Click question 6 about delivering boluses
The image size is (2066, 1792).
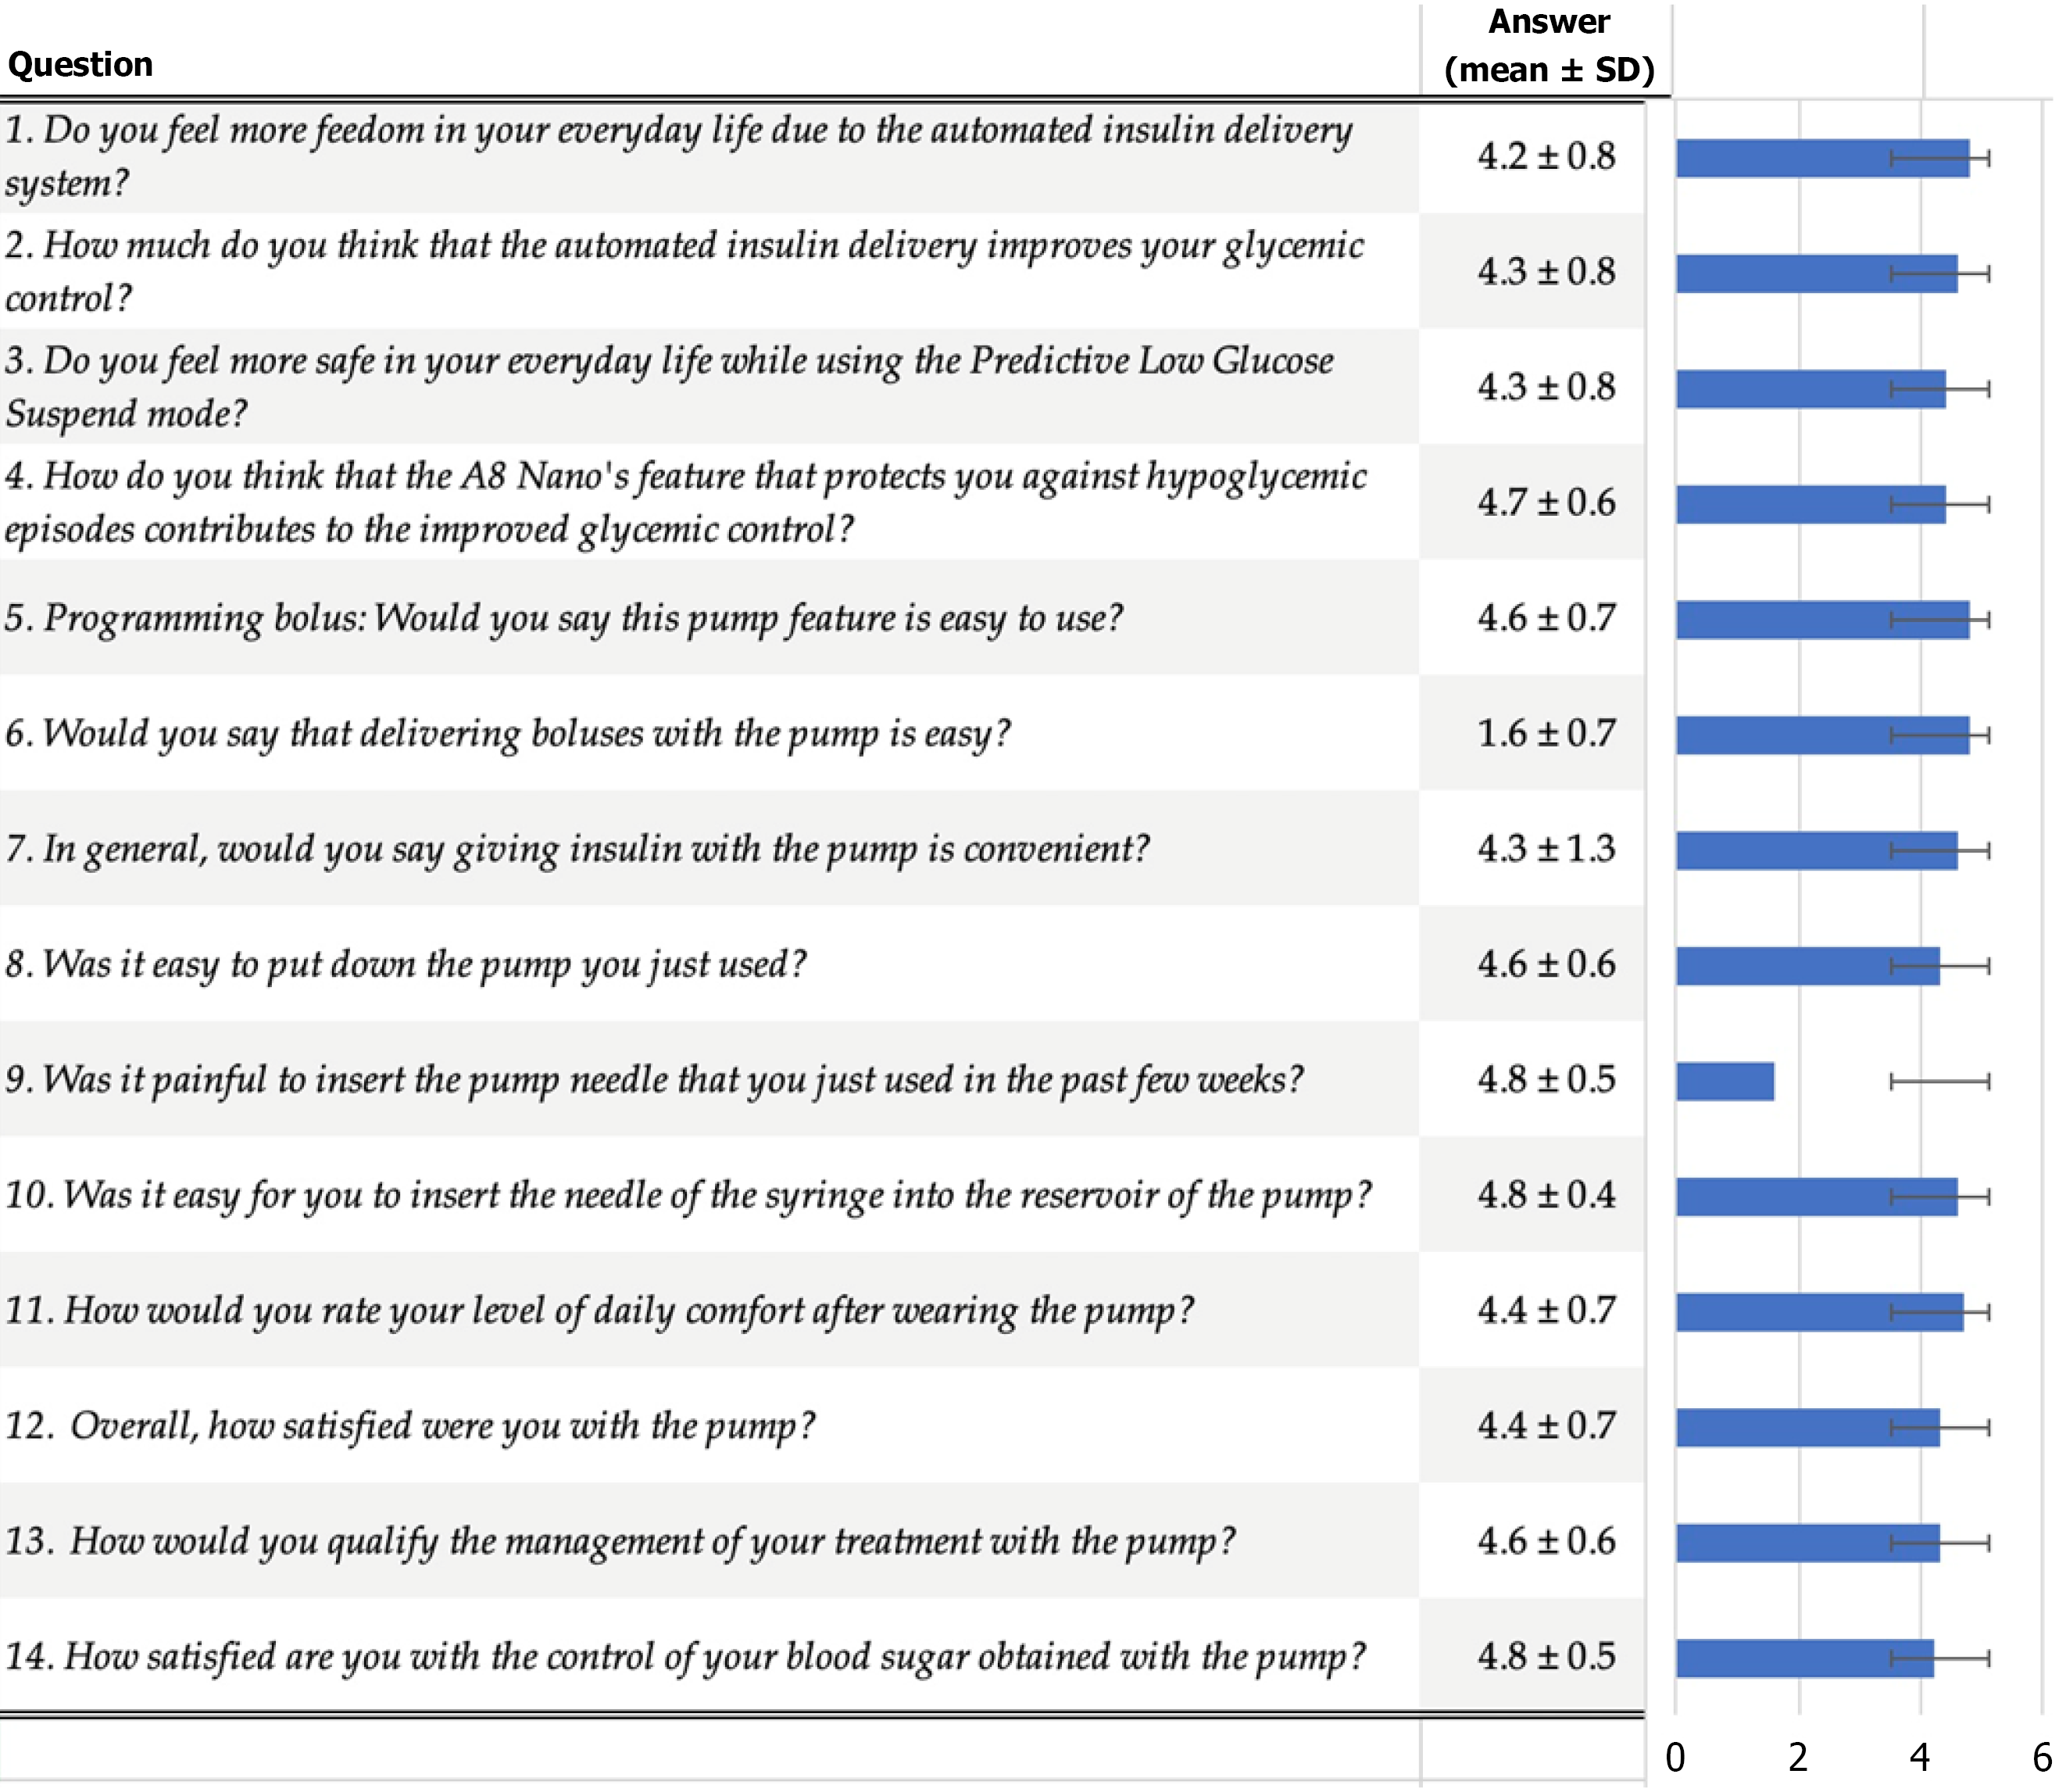508,733
